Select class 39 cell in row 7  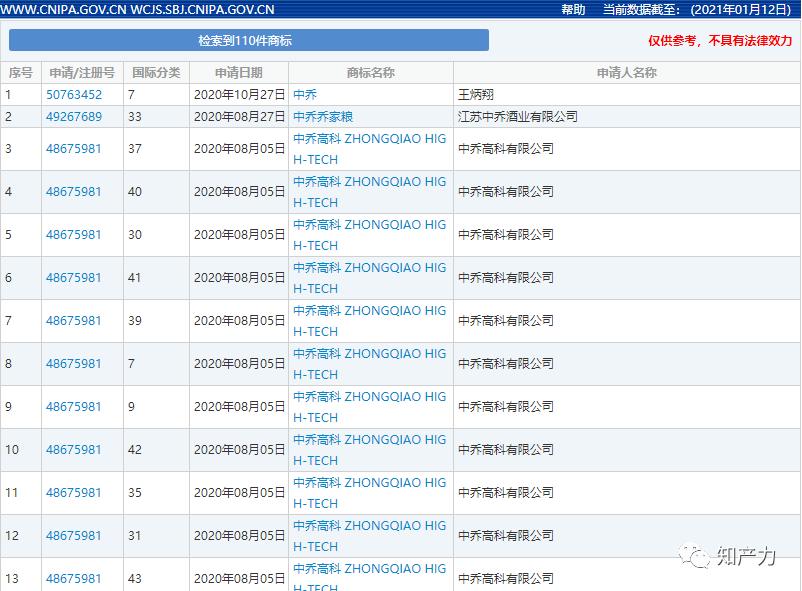point(156,321)
